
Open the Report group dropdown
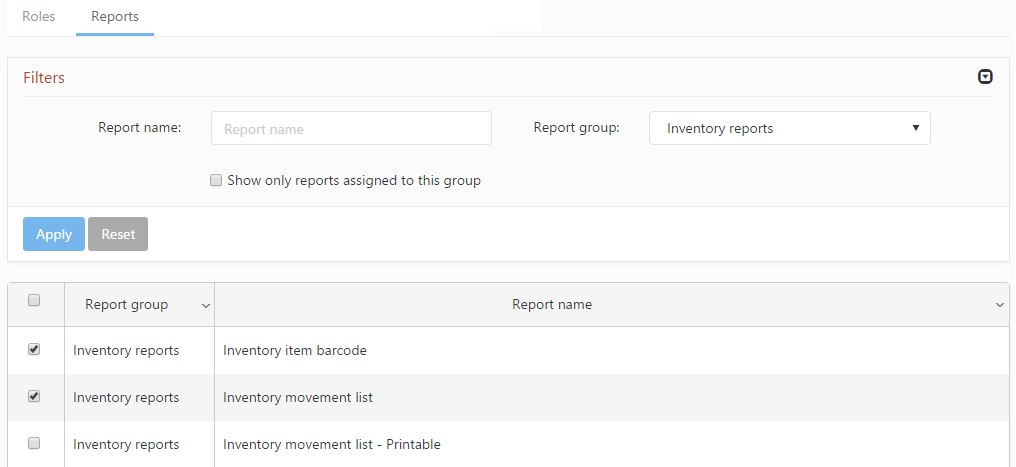(x=789, y=128)
